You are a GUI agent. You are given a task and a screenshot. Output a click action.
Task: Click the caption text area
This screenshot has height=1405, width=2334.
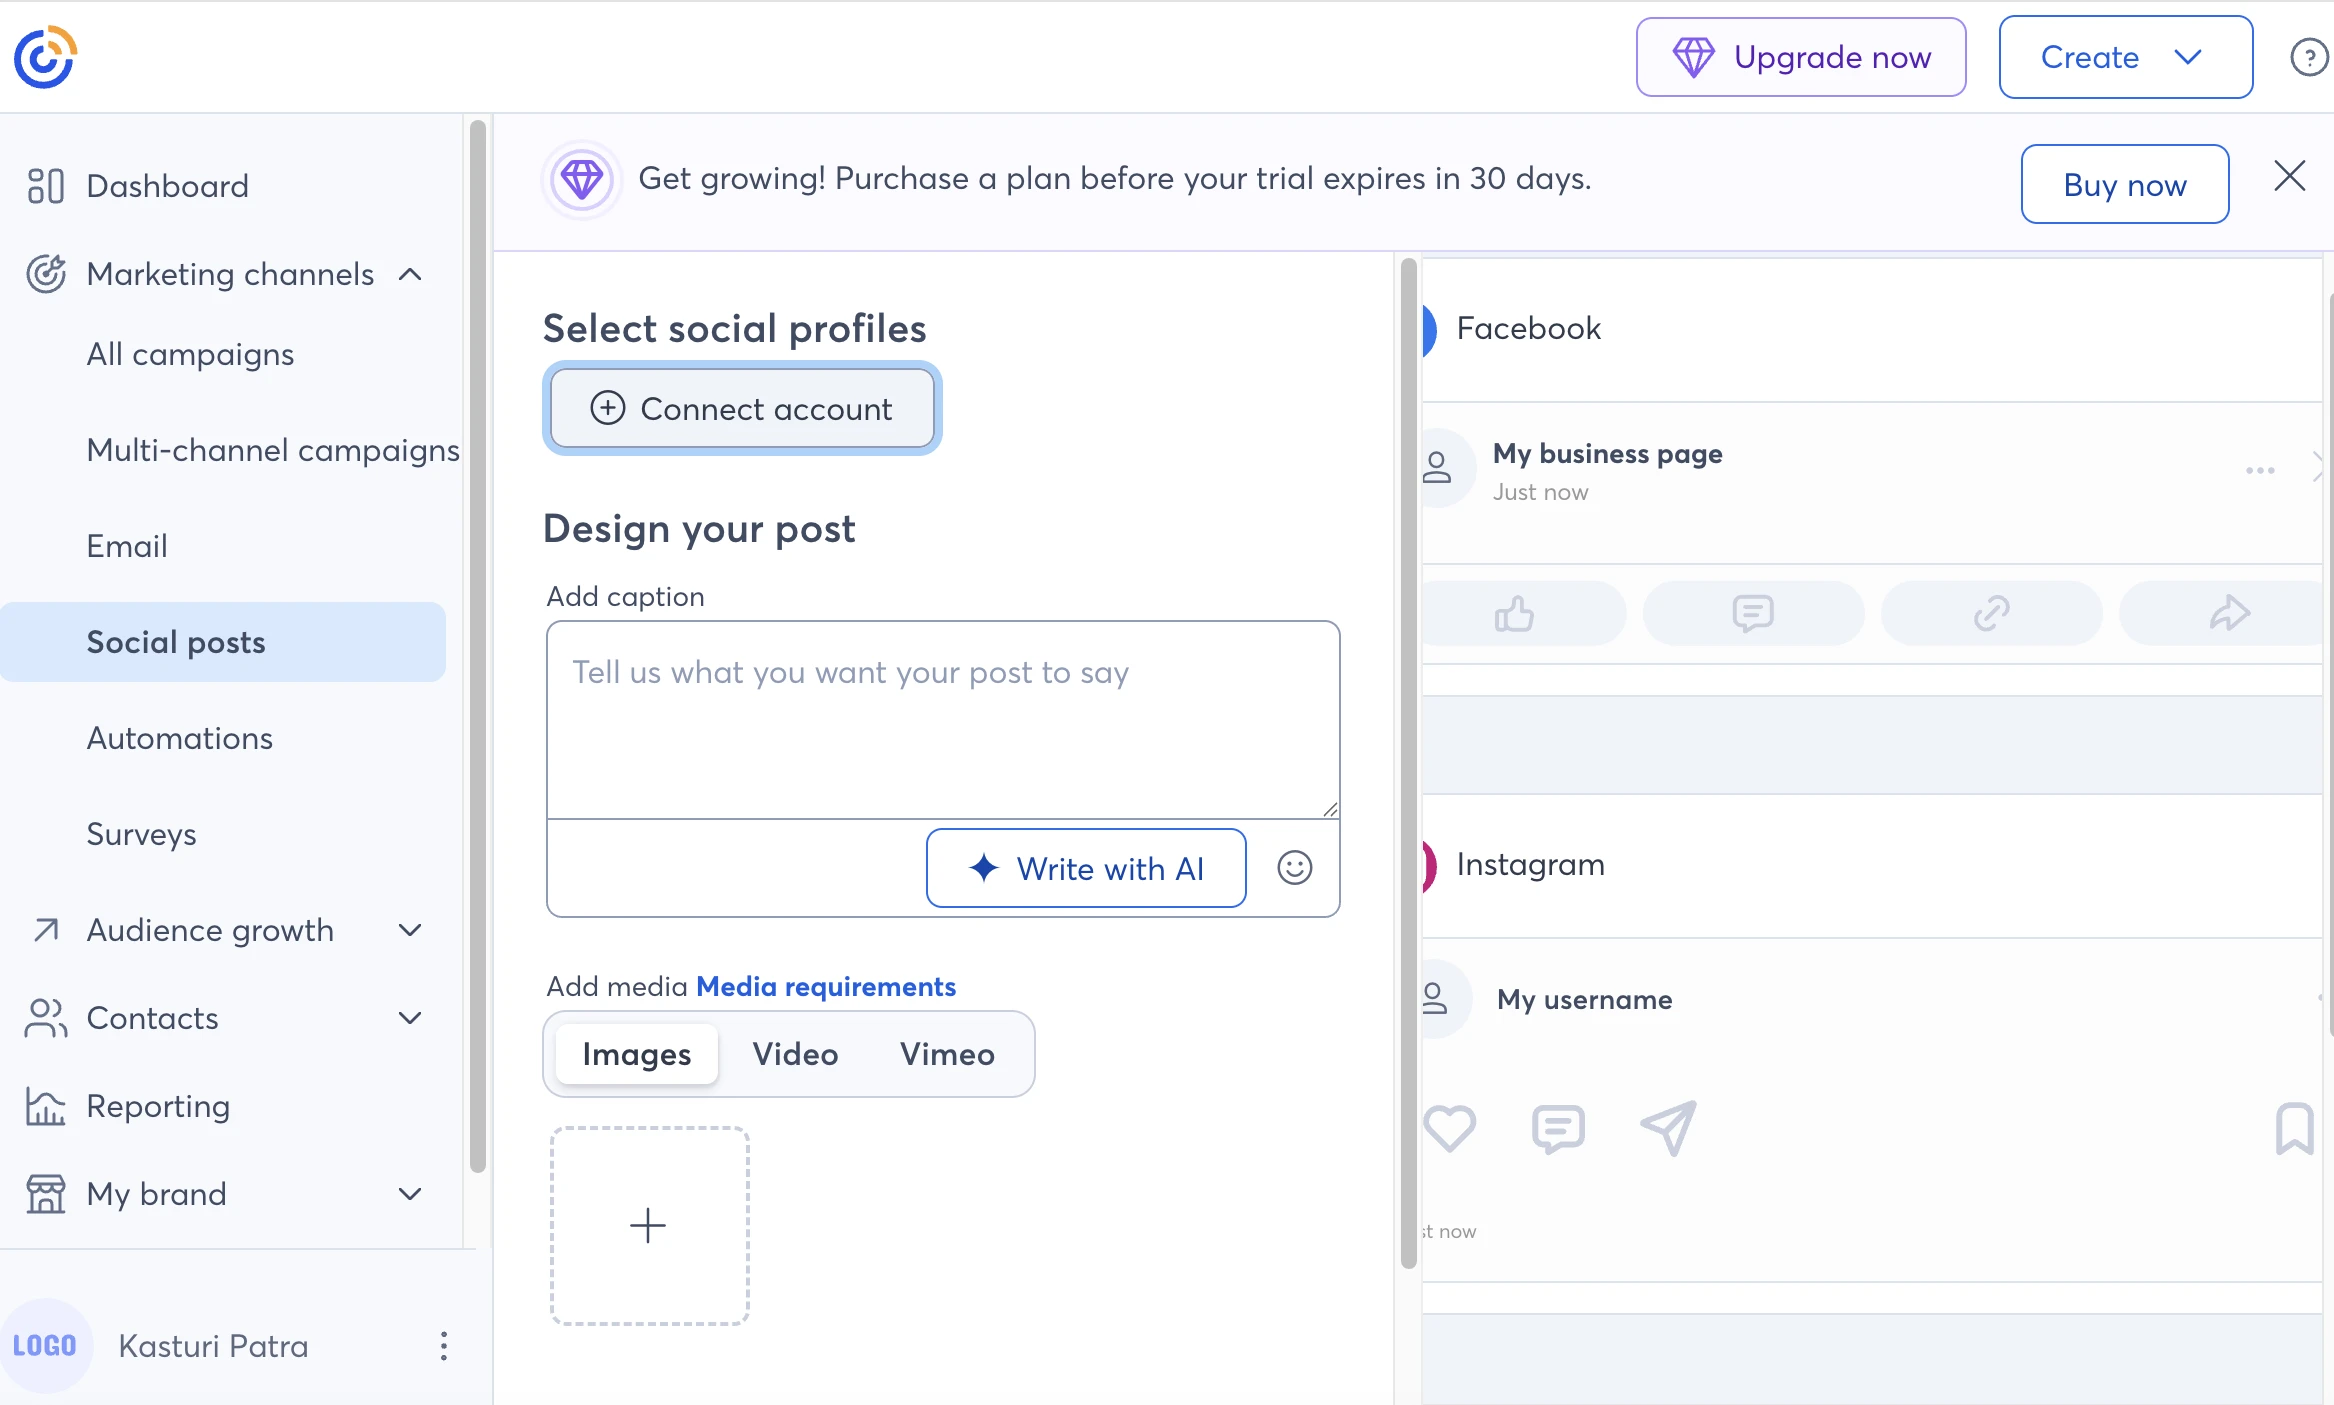pos(942,720)
